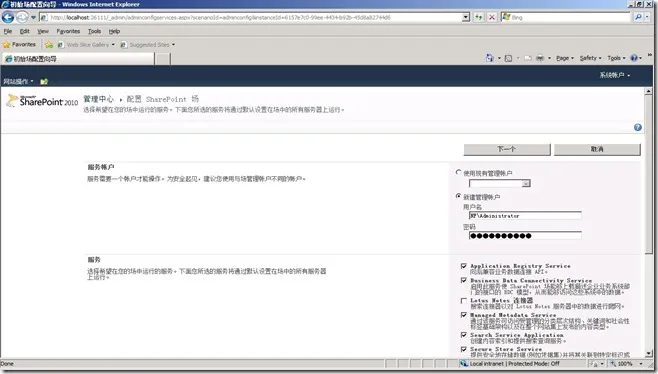Select 使用现有管理帐户 radio button

click(458, 173)
